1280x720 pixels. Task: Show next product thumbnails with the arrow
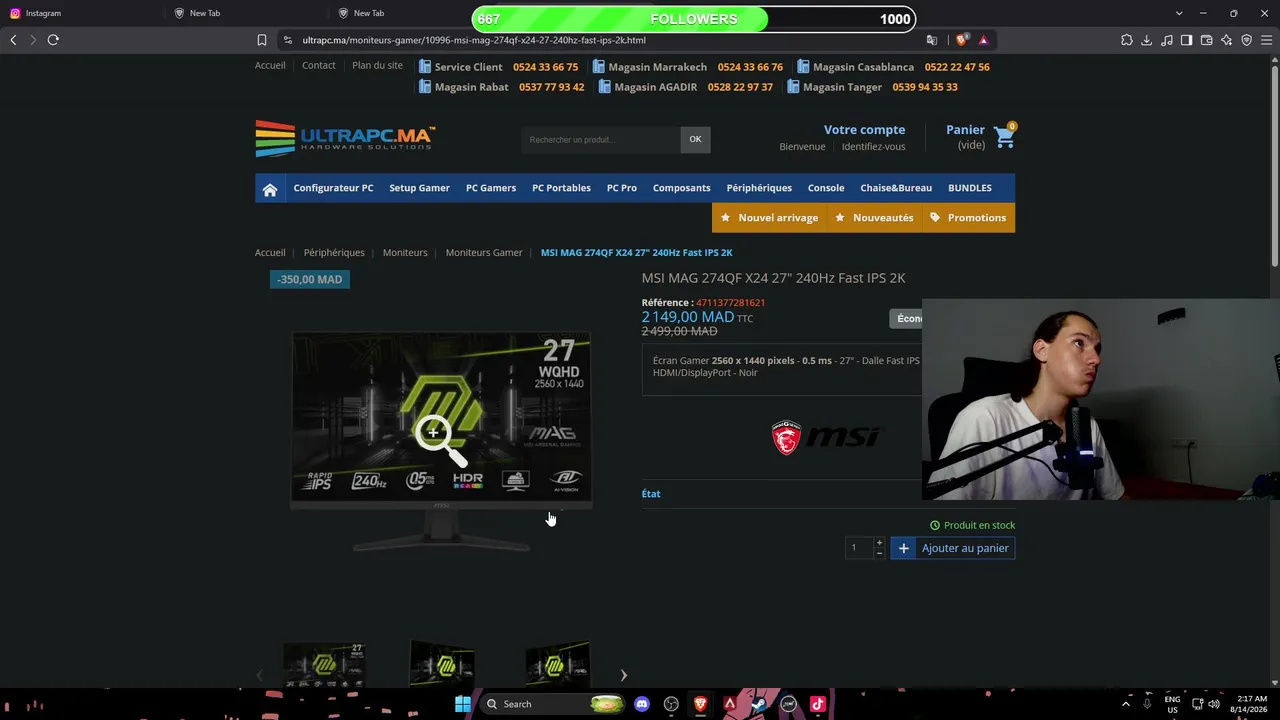pos(623,676)
